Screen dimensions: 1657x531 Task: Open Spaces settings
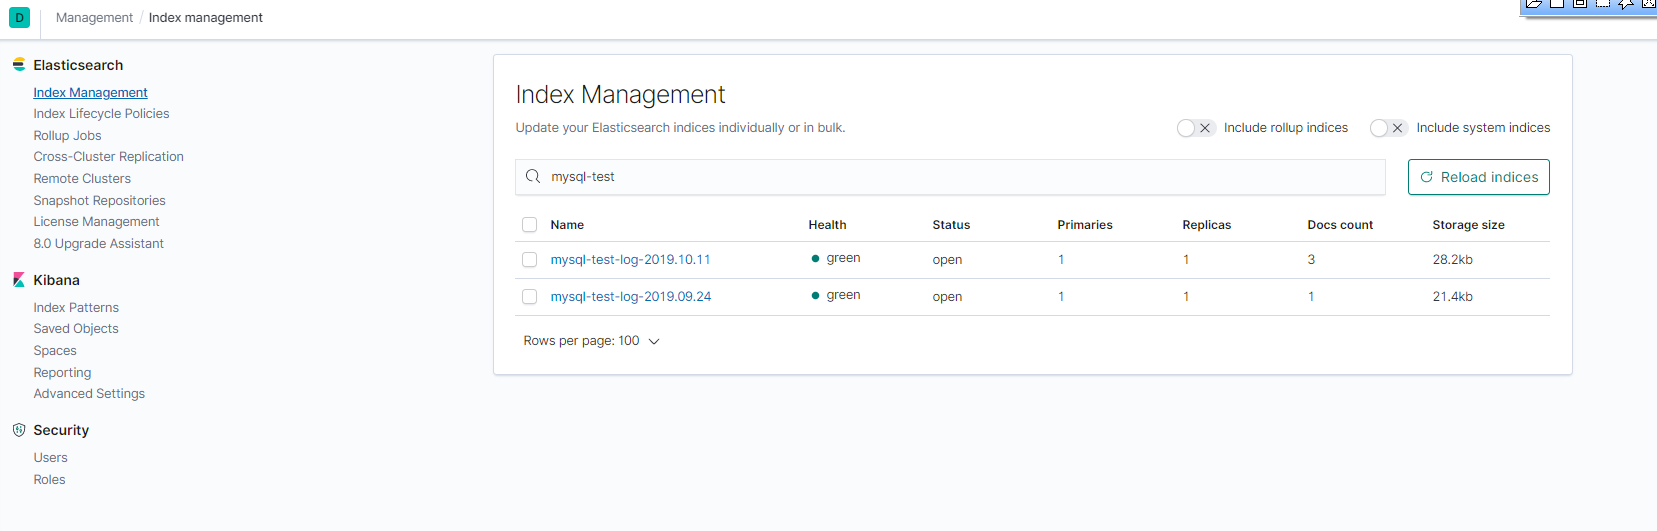[x=55, y=351]
